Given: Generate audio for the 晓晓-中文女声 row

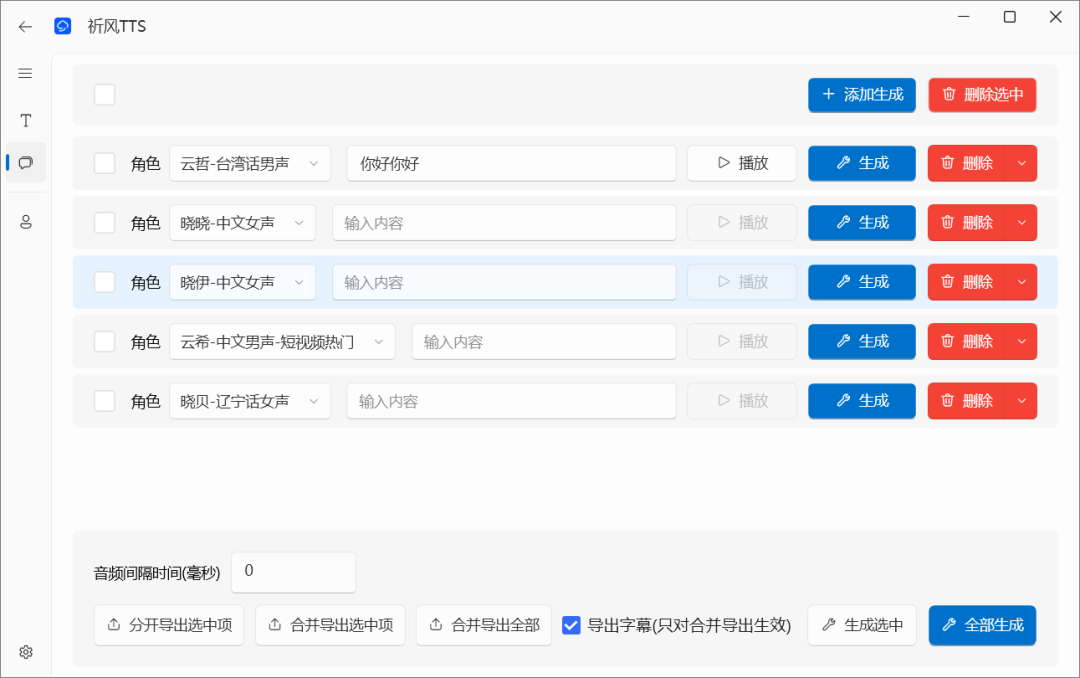Looking at the screenshot, I should tap(862, 223).
